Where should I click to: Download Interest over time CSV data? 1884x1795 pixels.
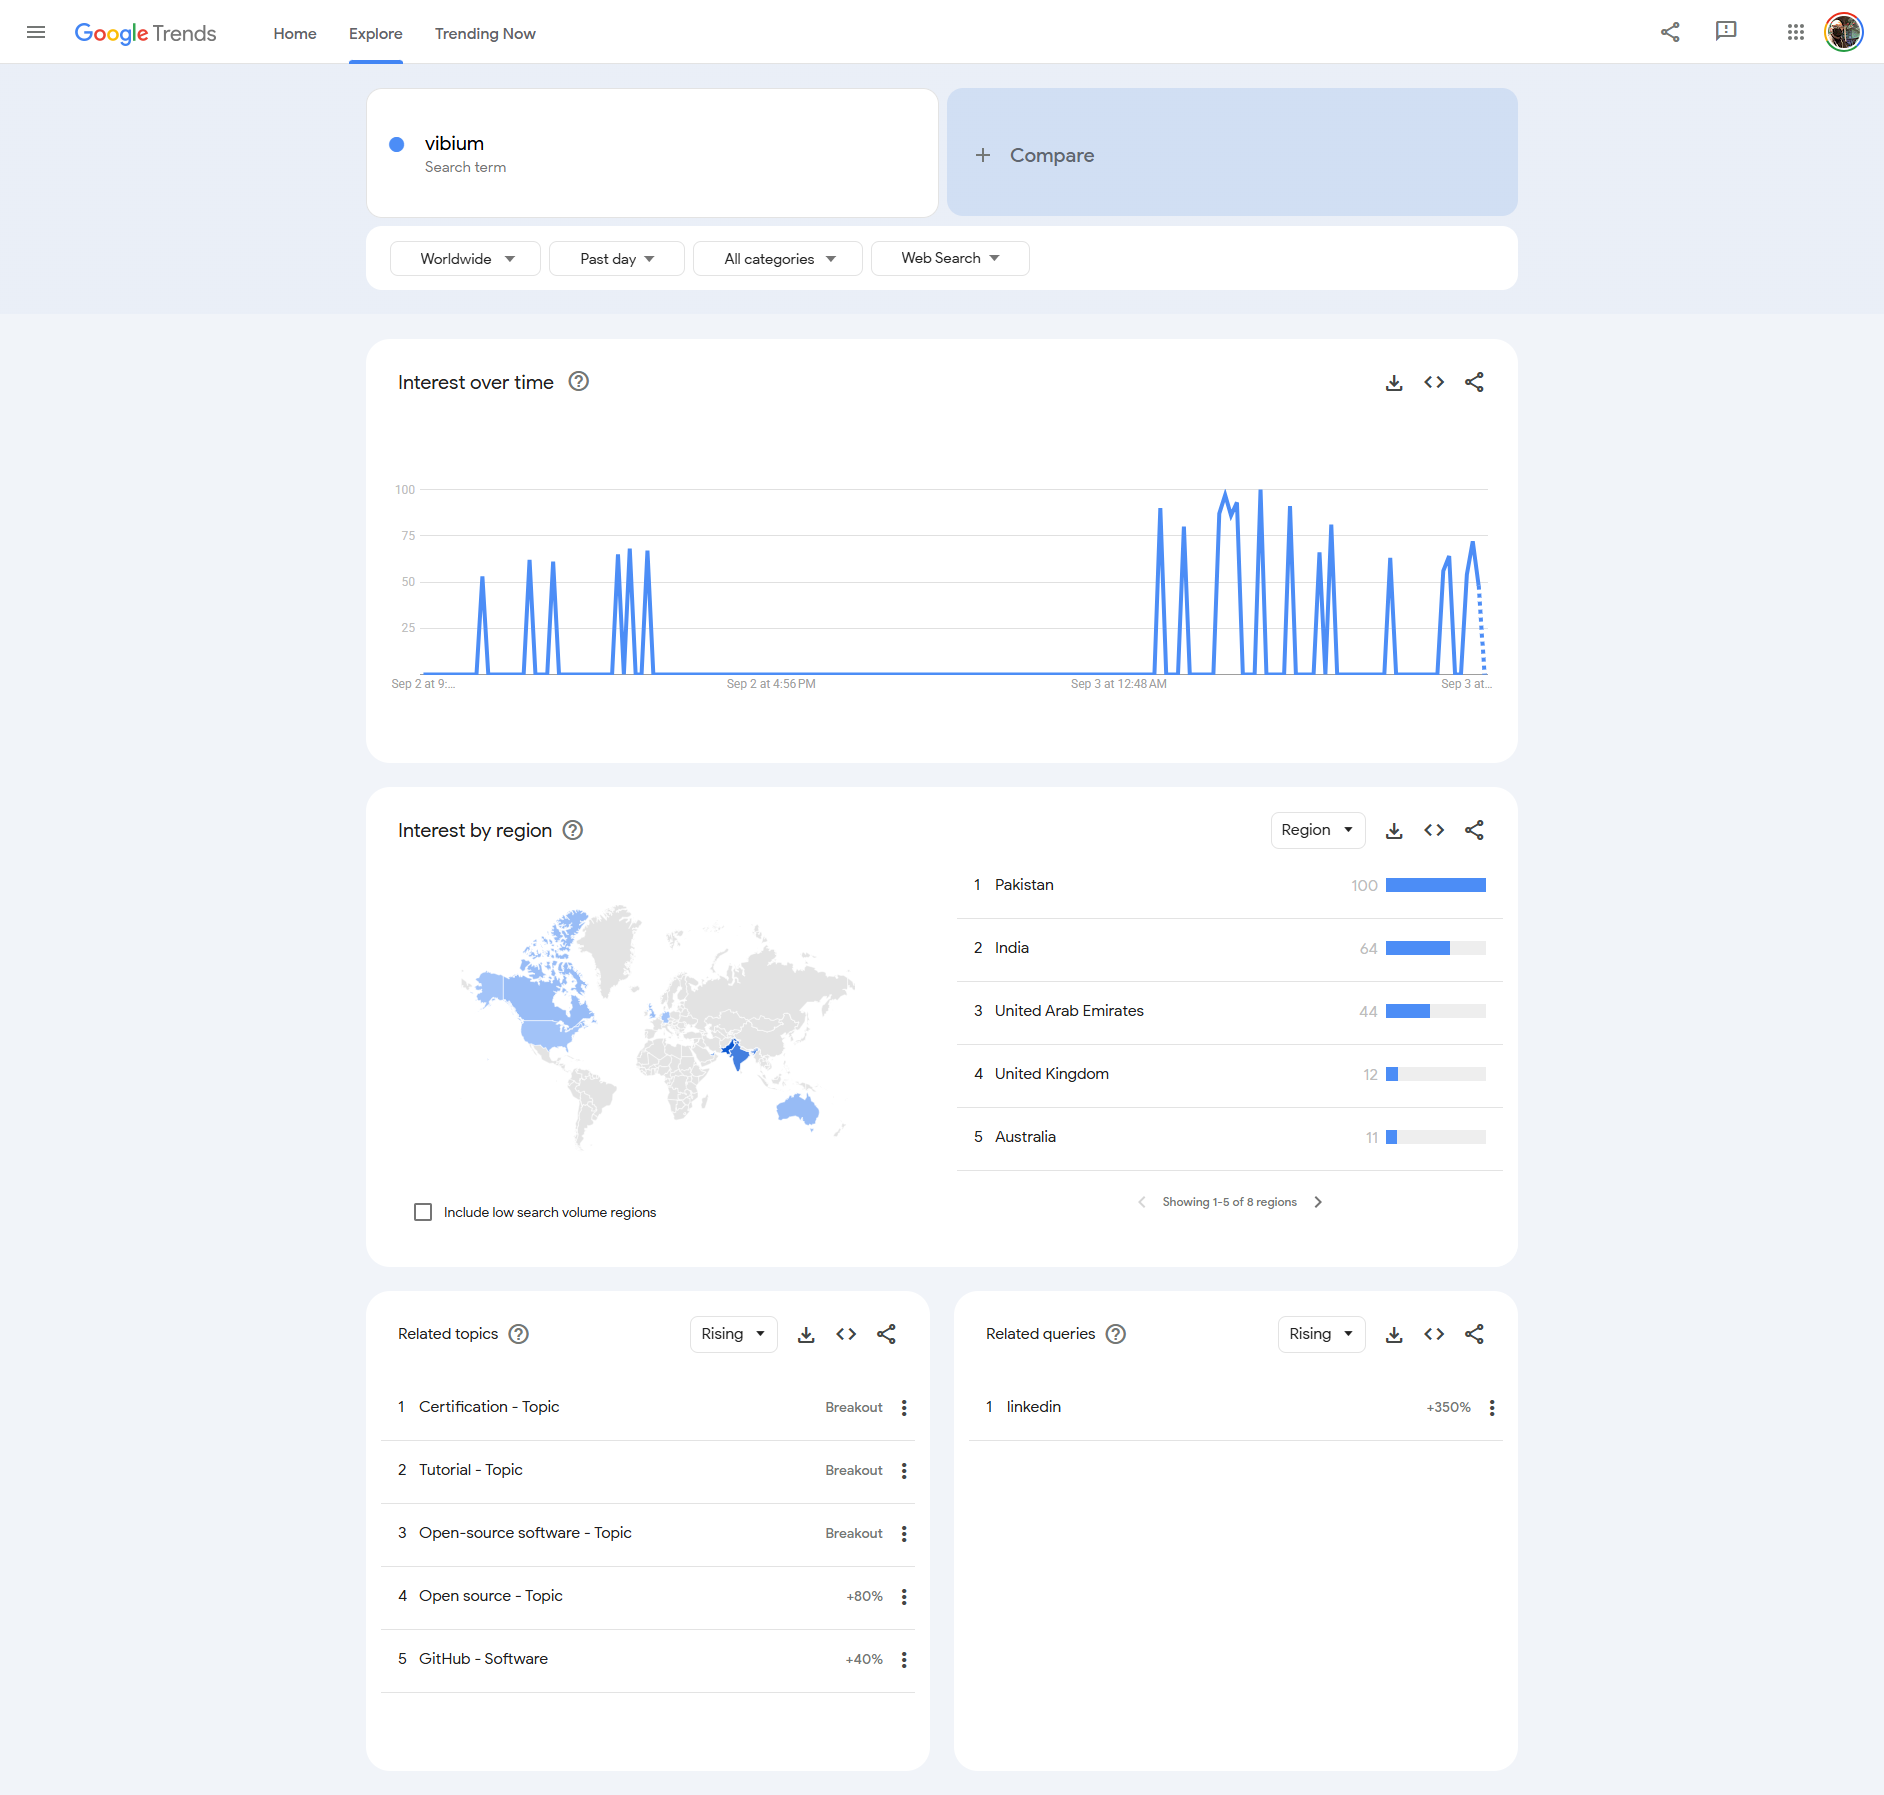[1393, 383]
